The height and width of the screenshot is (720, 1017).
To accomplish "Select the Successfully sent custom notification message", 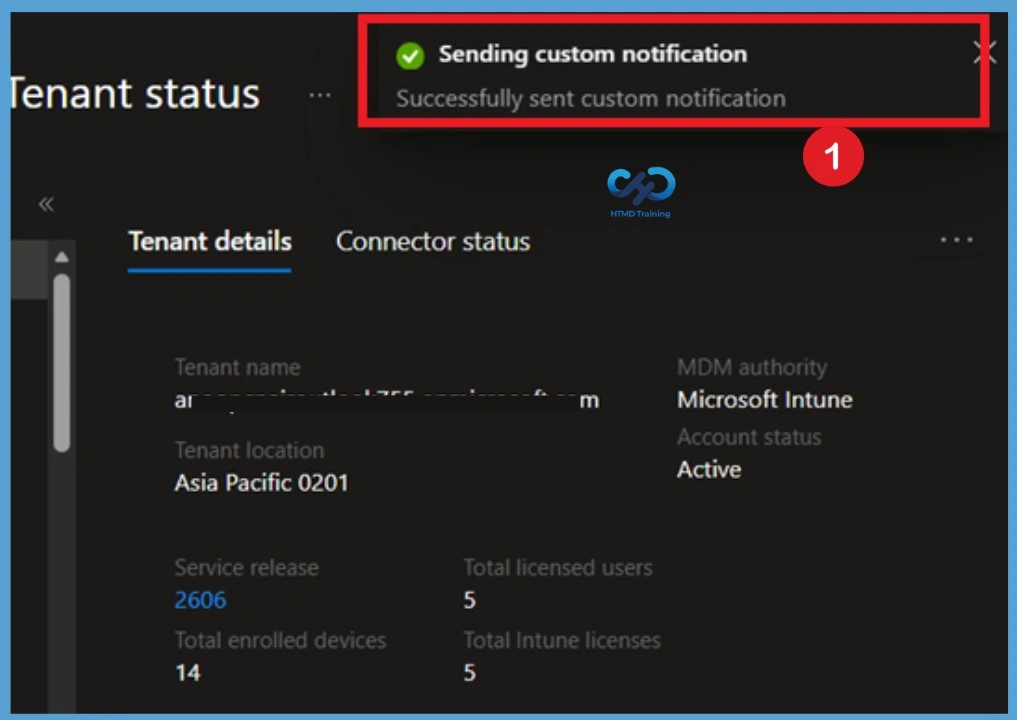I will [x=591, y=99].
